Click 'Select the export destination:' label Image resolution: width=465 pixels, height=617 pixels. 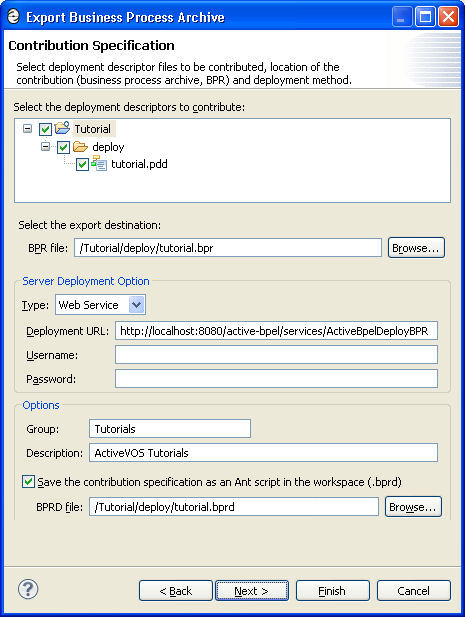tap(90, 225)
